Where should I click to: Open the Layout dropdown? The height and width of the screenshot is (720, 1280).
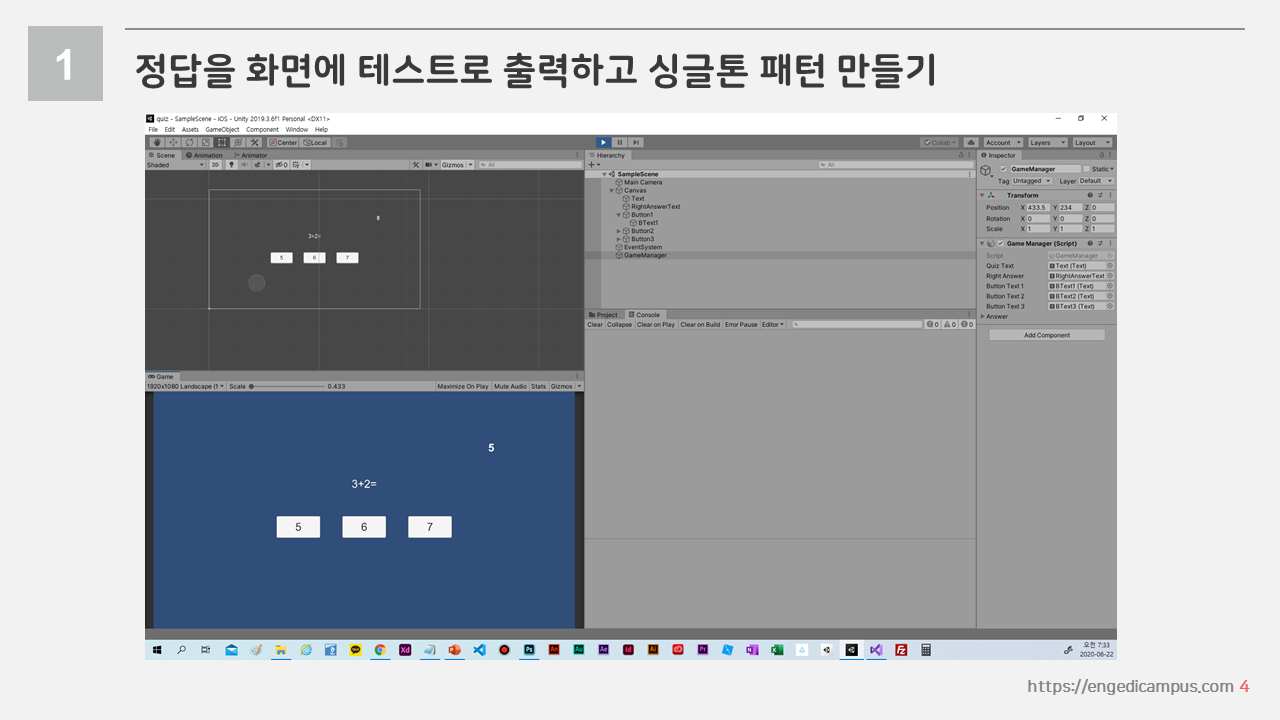(x=1092, y=142)
